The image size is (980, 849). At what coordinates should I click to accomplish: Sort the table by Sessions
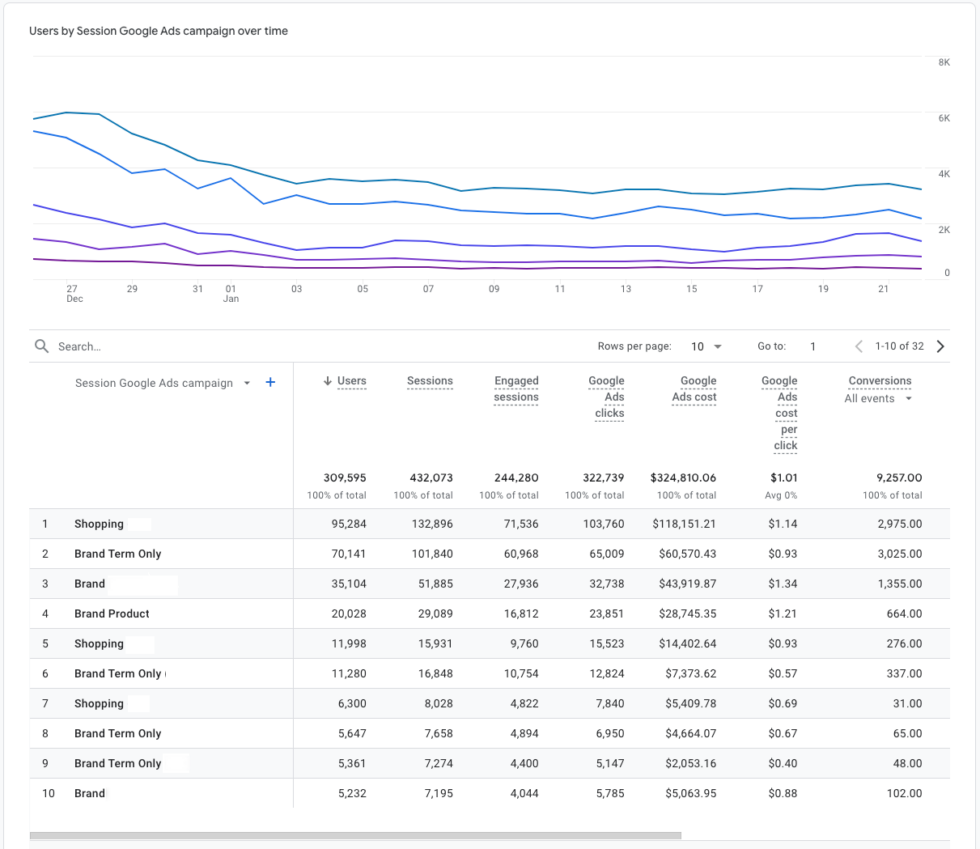coord(430,380)
